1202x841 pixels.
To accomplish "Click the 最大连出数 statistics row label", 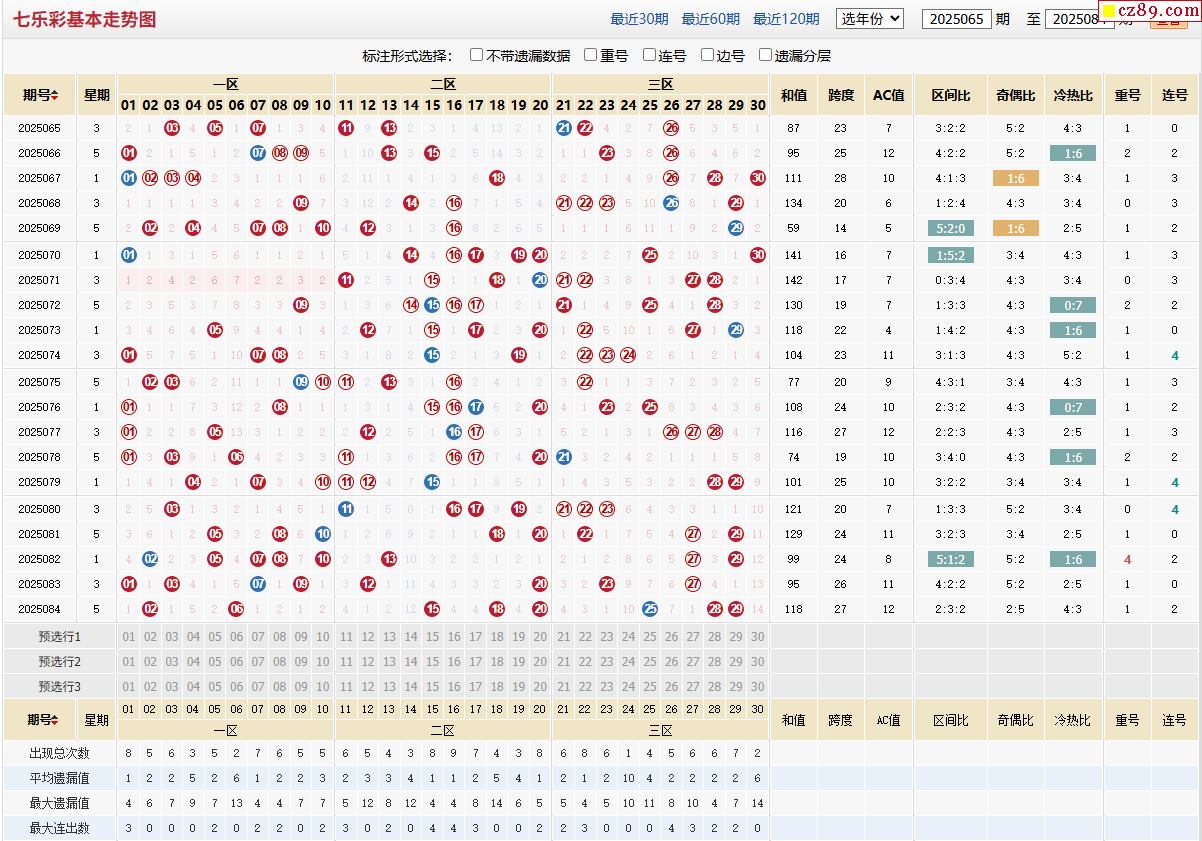I will [60, 828].
